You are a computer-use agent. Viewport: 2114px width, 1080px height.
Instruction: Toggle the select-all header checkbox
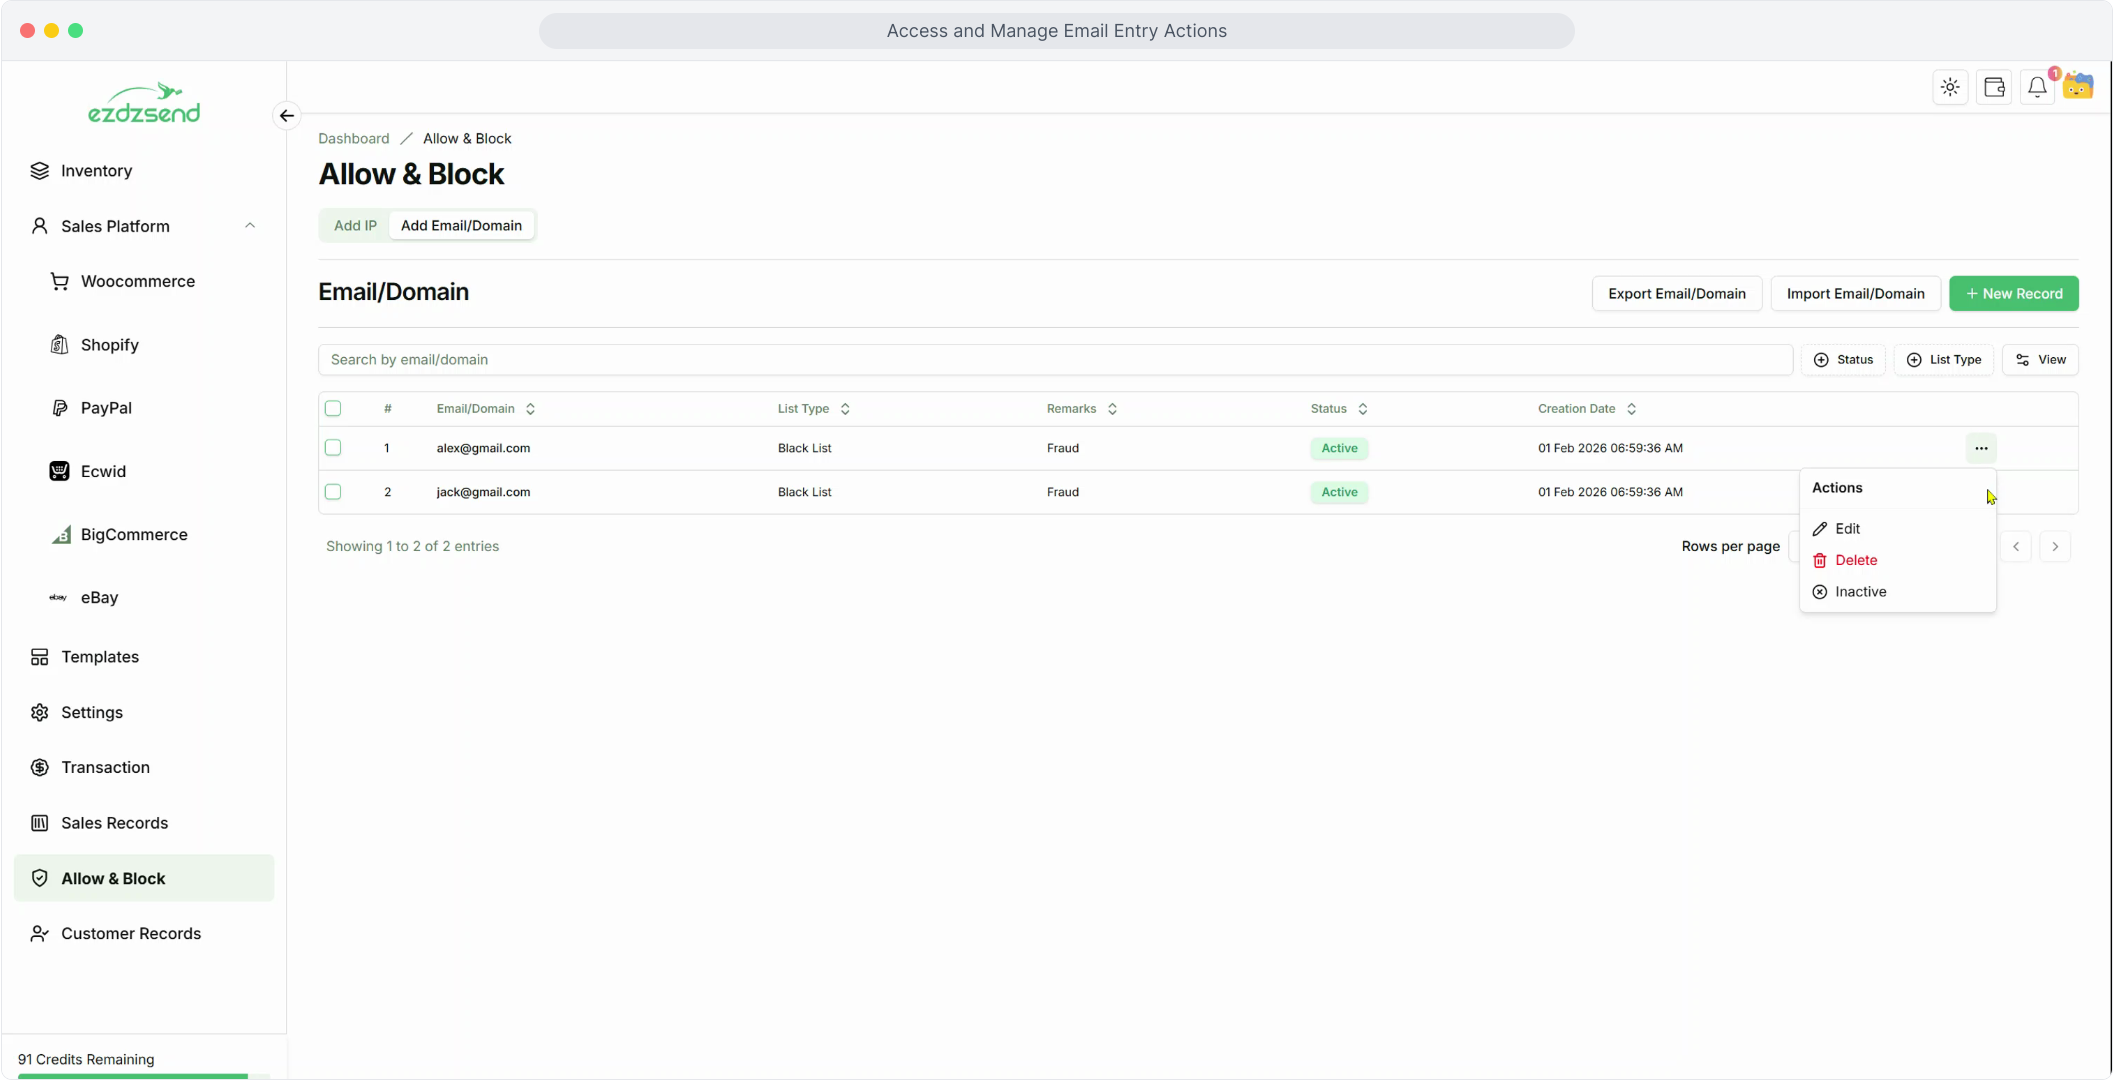[x=333, y=408]
